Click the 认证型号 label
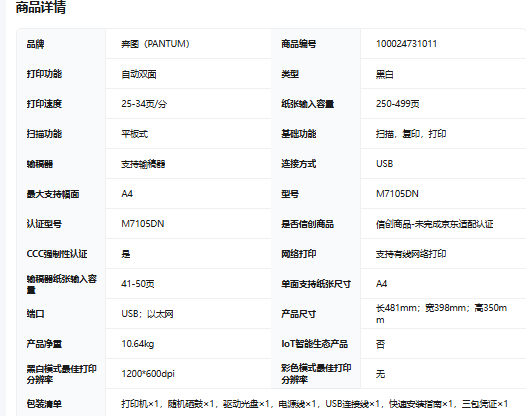 44,224
